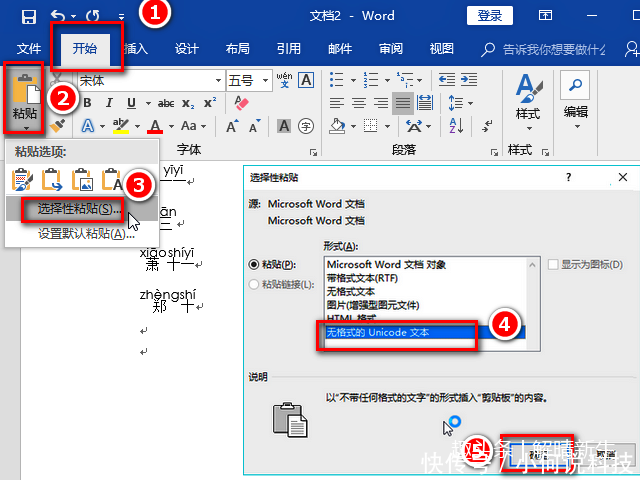Open the 文件 tab

(x=29, y=49)
